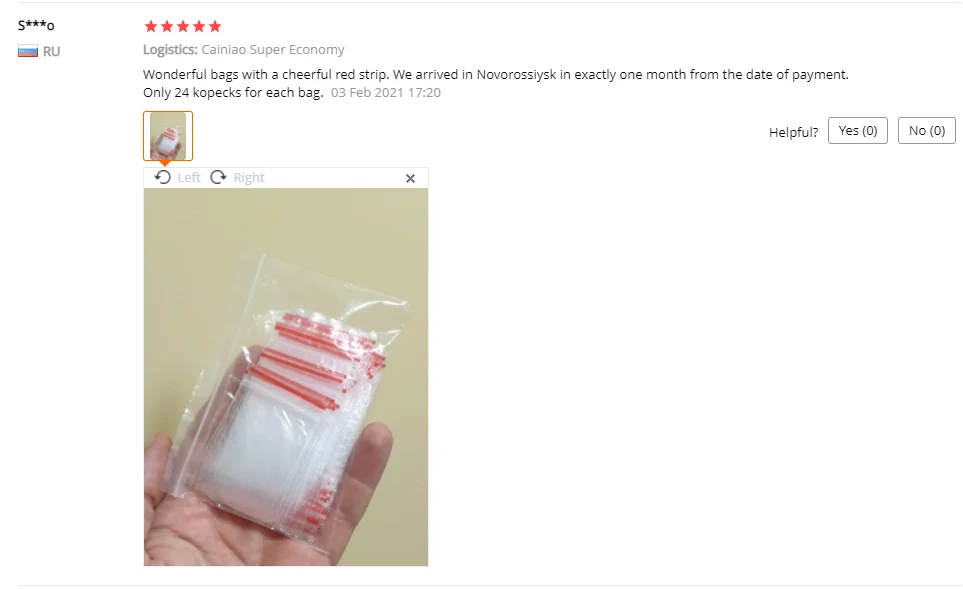Click the 'Right' rotate label
The height and width of the screenshot is (589, 963).
pyautogui.click(x=249, y=177)
